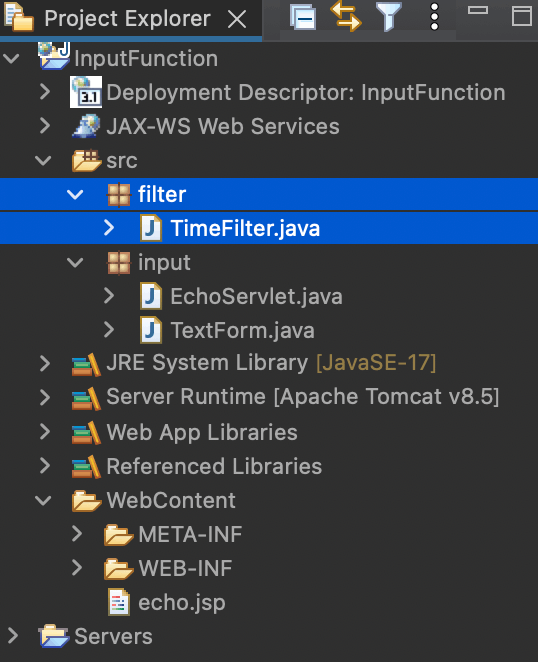Open the View Menu three-dots icon
The image size is (538, 662).
pos(434,17)
